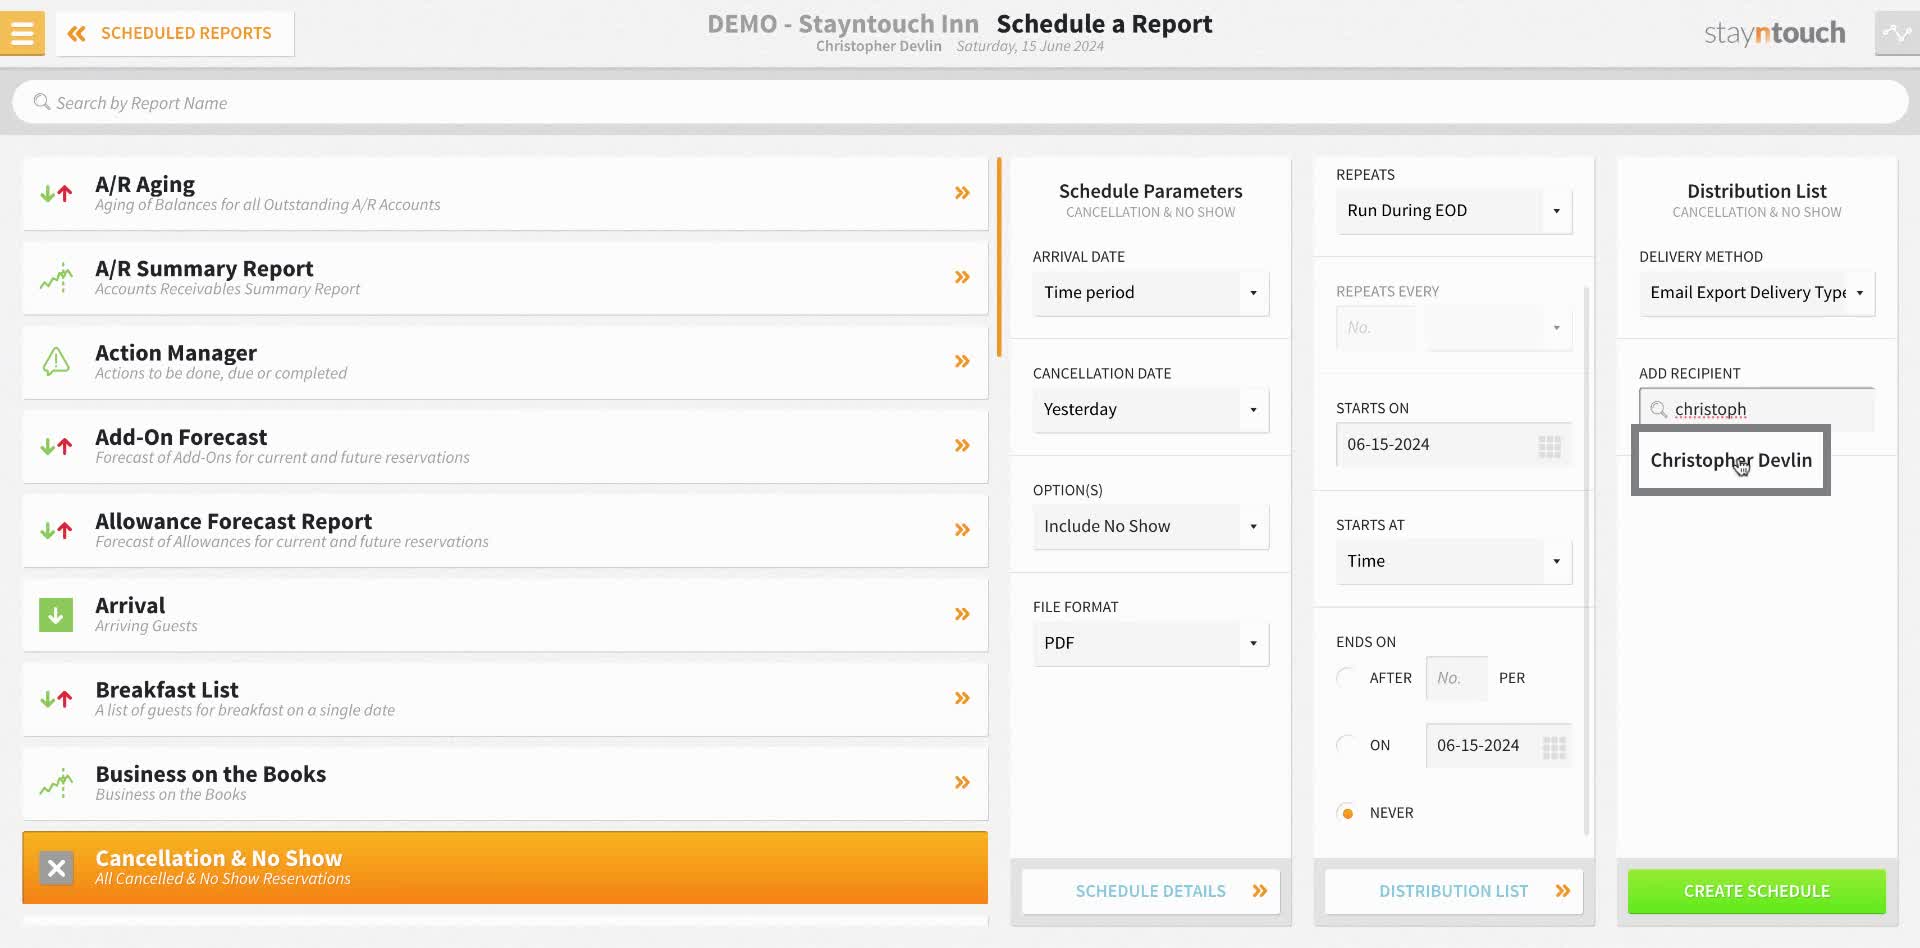1920x948 pixels.
Task: Open the Repeats Every unit dropdown
Action: pos(1498,328)
